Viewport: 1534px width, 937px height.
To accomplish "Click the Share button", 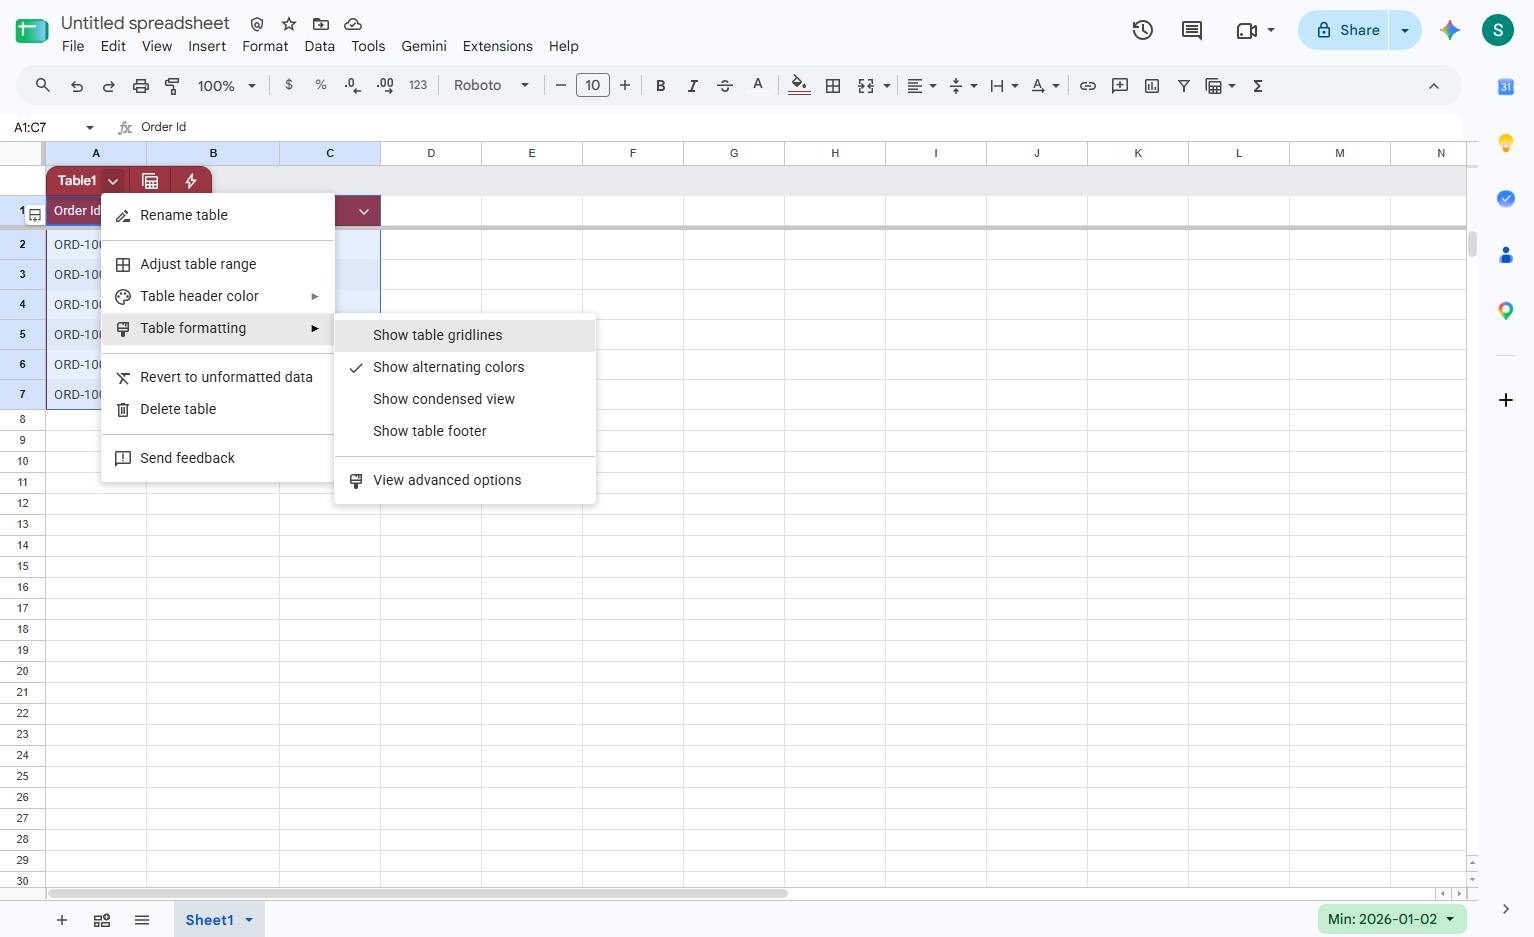I will pos(1347,30).
